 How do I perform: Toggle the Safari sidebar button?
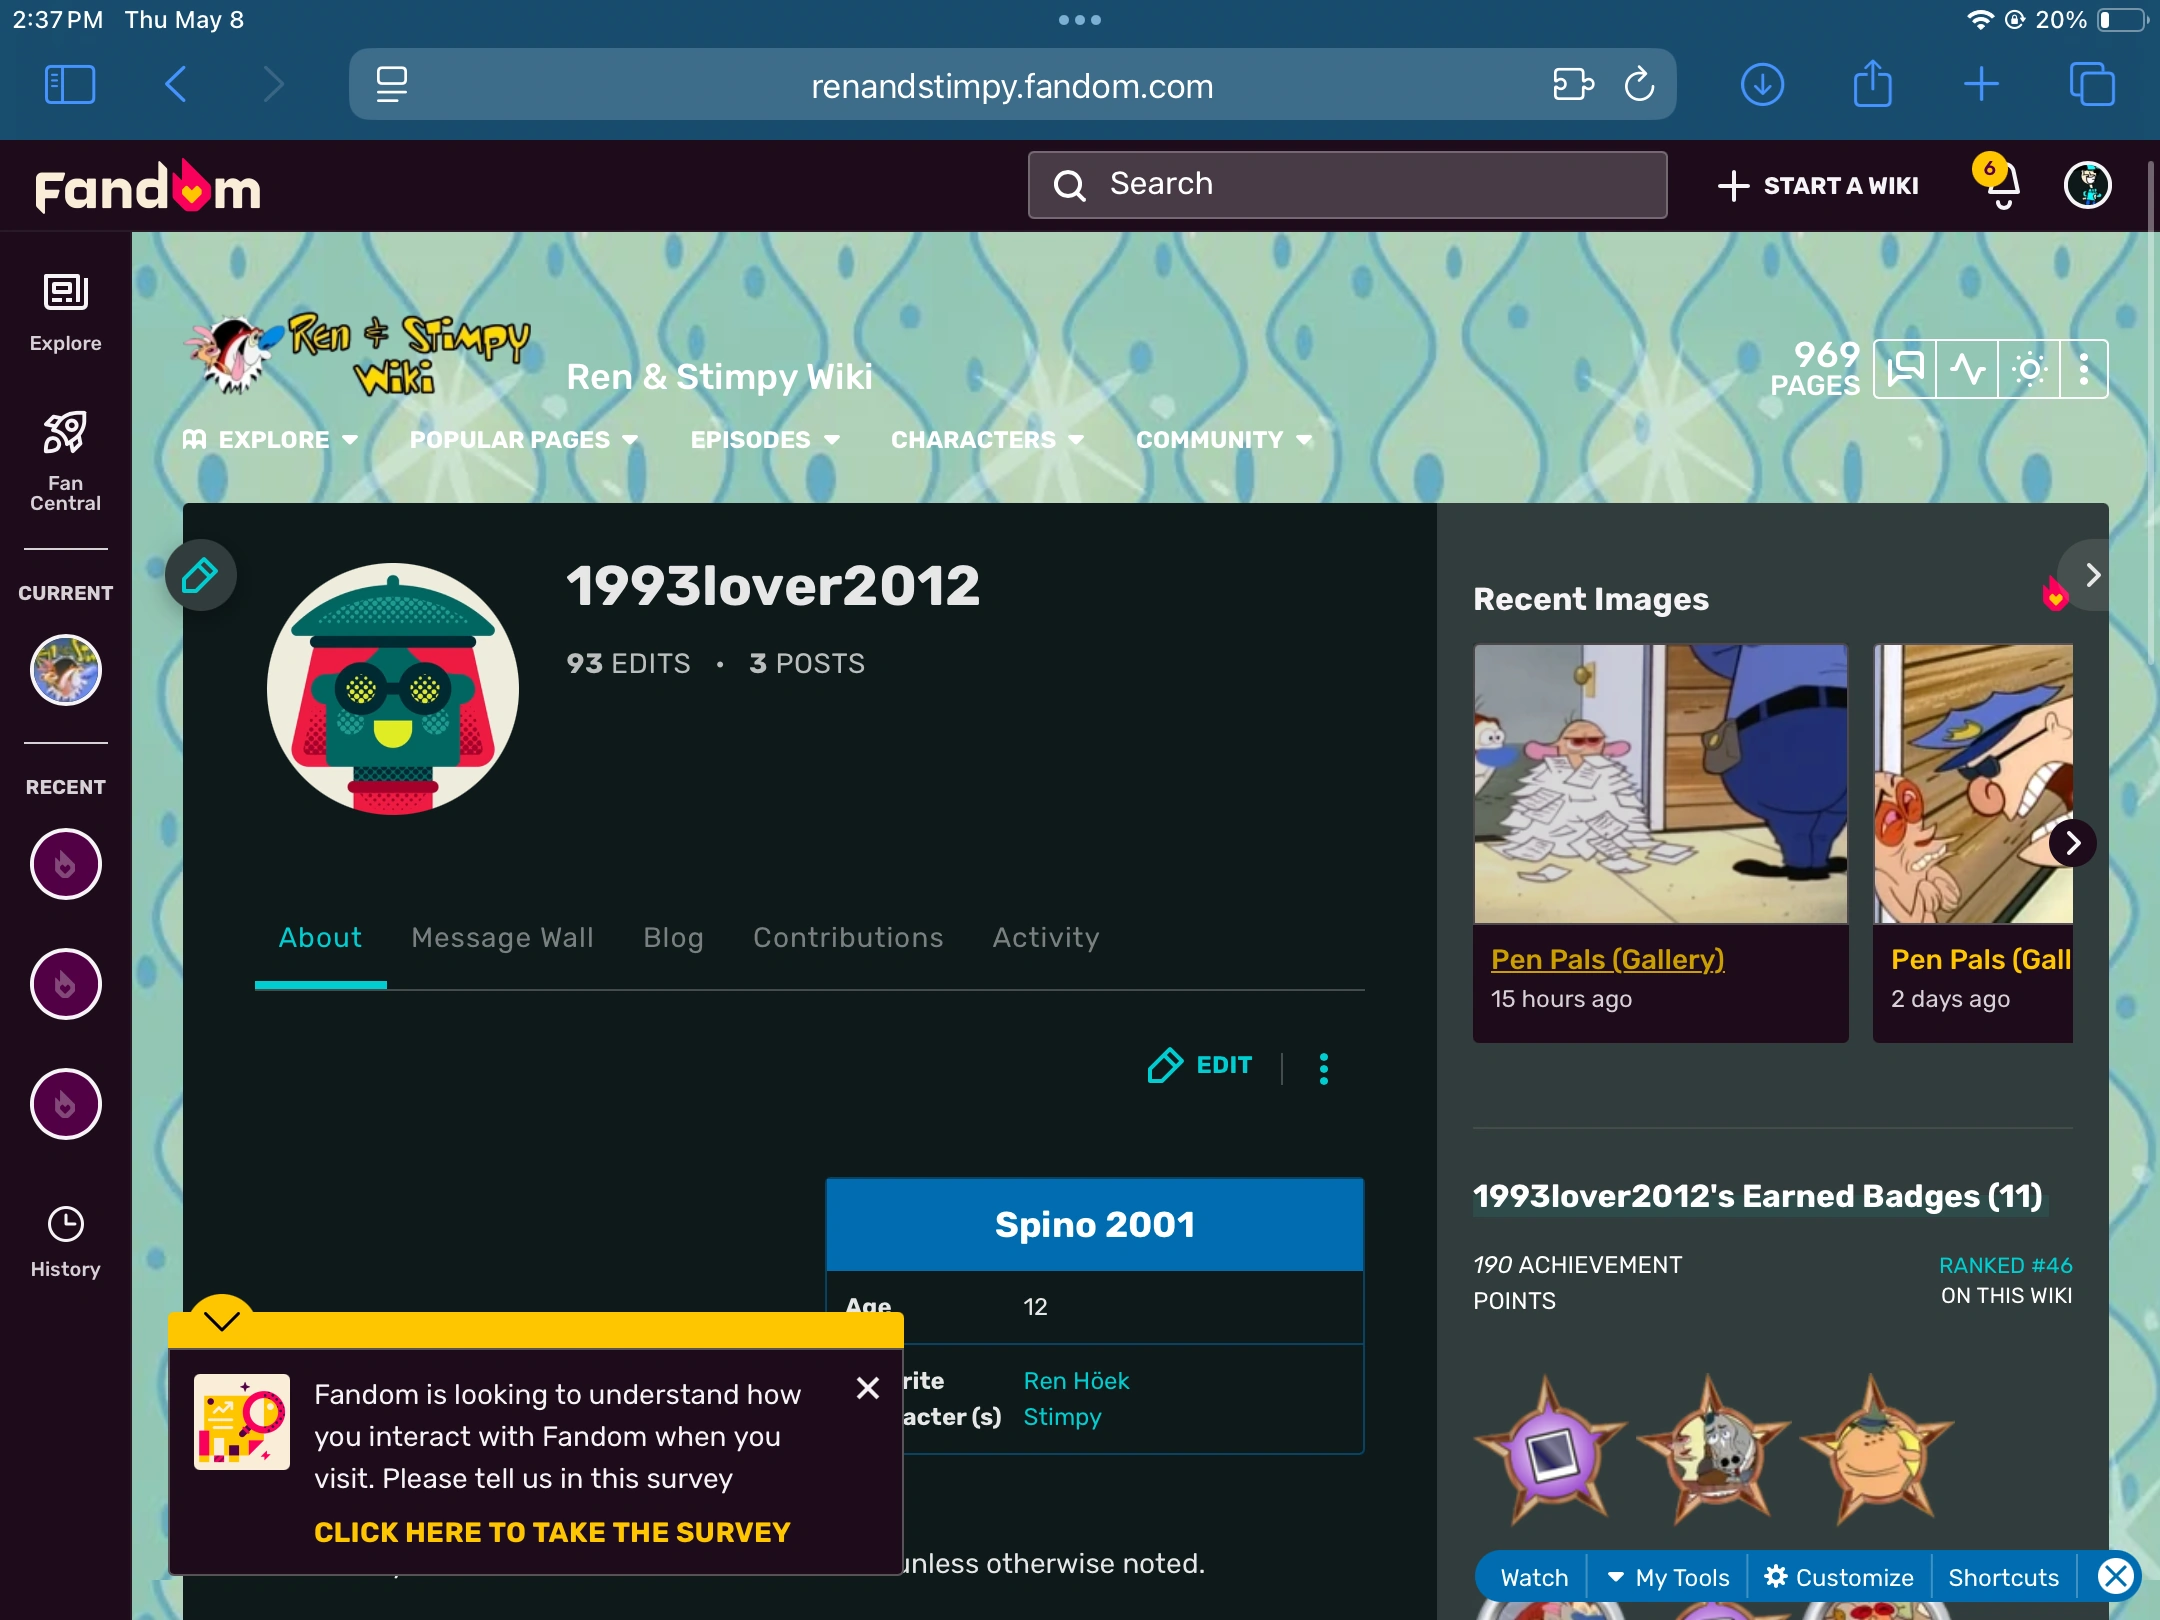click(x=70, y=85)
